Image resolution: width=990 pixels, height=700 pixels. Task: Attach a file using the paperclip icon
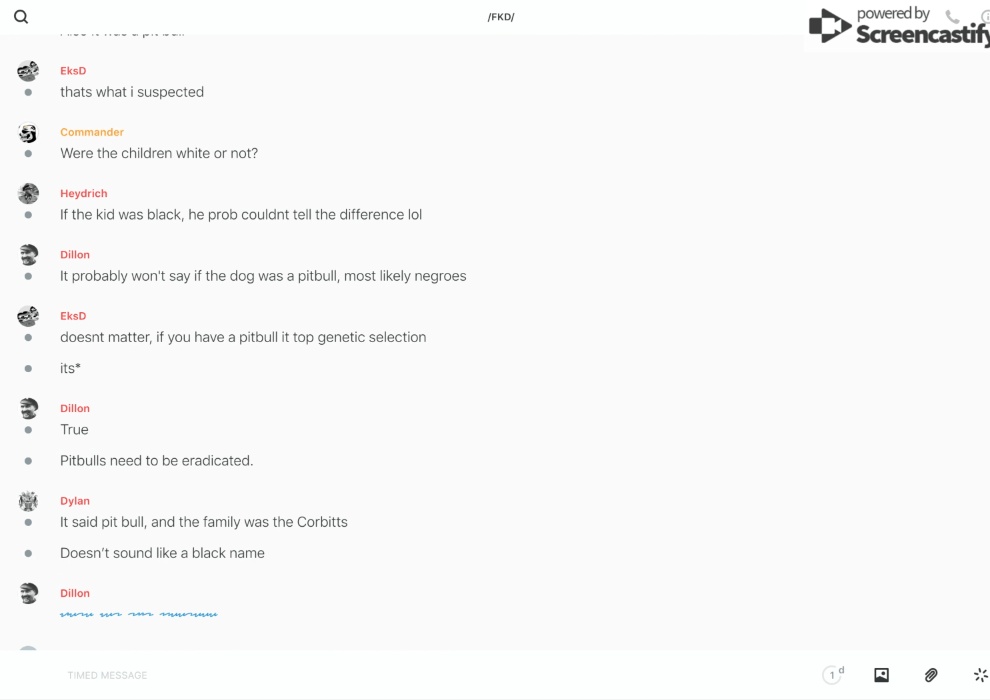(931, 675)
